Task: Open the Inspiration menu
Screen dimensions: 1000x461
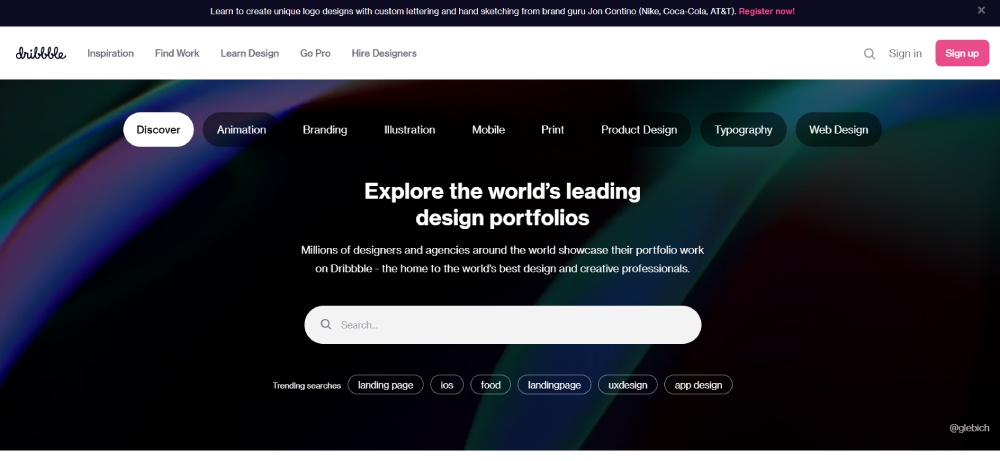Action: (110, 54)
